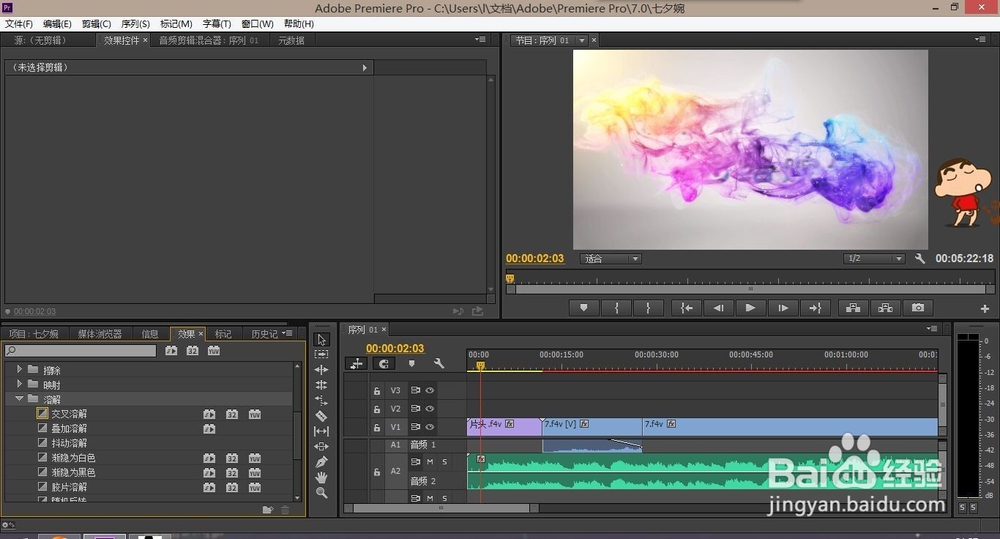The height and width of the screenshot is (539, 1000).
Task: Add a marker in the program monitor
Action: coord(584,307)
